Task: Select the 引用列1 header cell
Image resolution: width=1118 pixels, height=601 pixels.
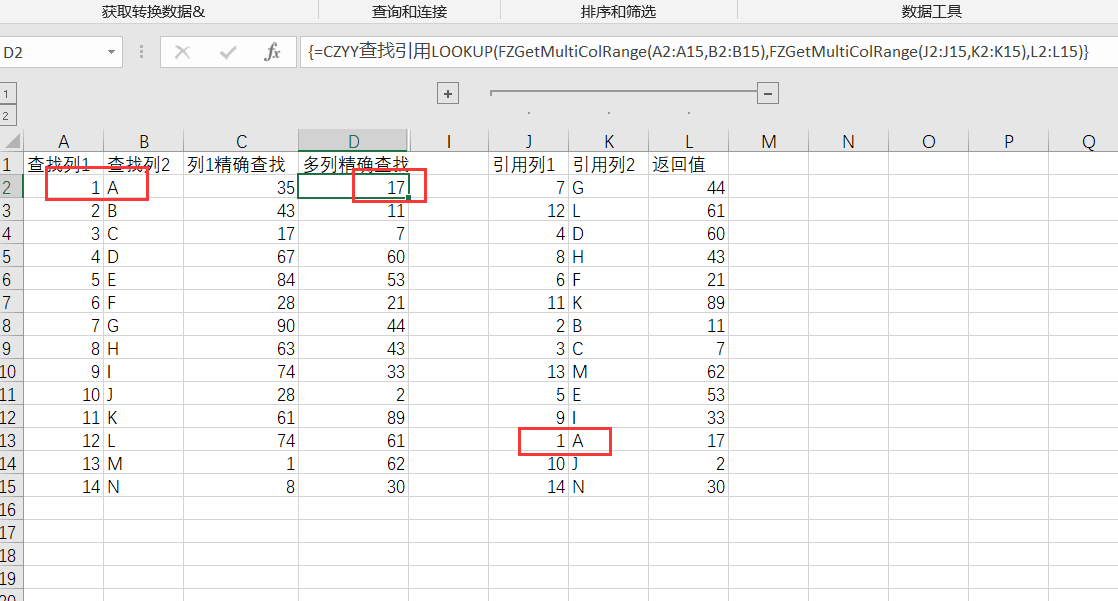Action: pyautogui.click(x=528, y=165)
